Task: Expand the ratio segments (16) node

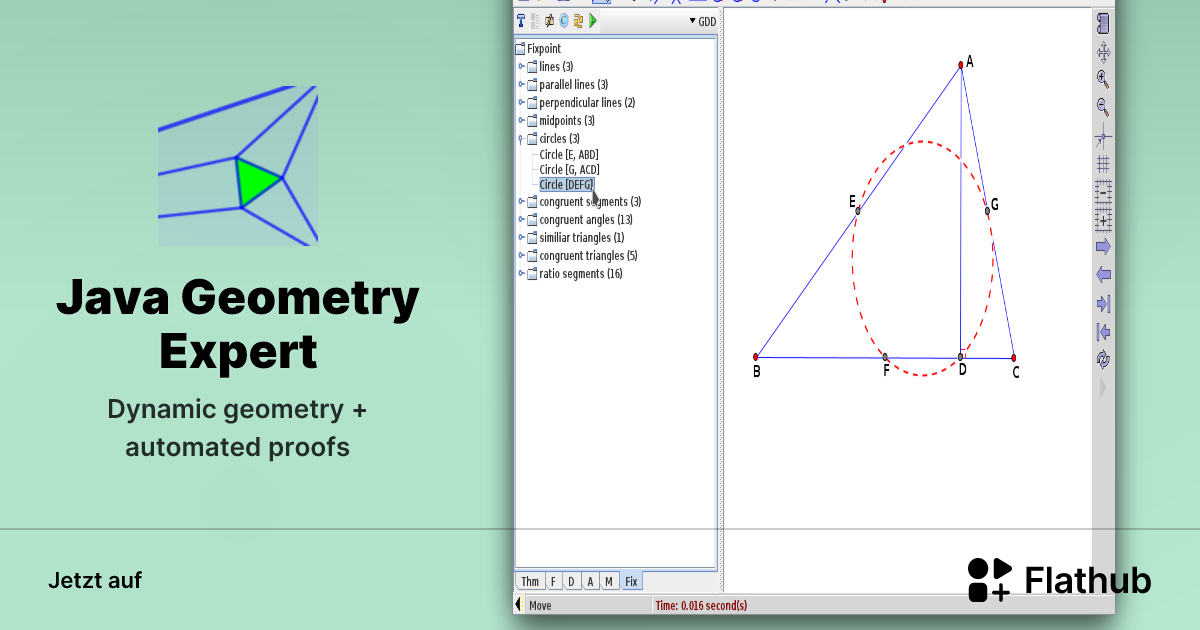Action: coord(521,273)
